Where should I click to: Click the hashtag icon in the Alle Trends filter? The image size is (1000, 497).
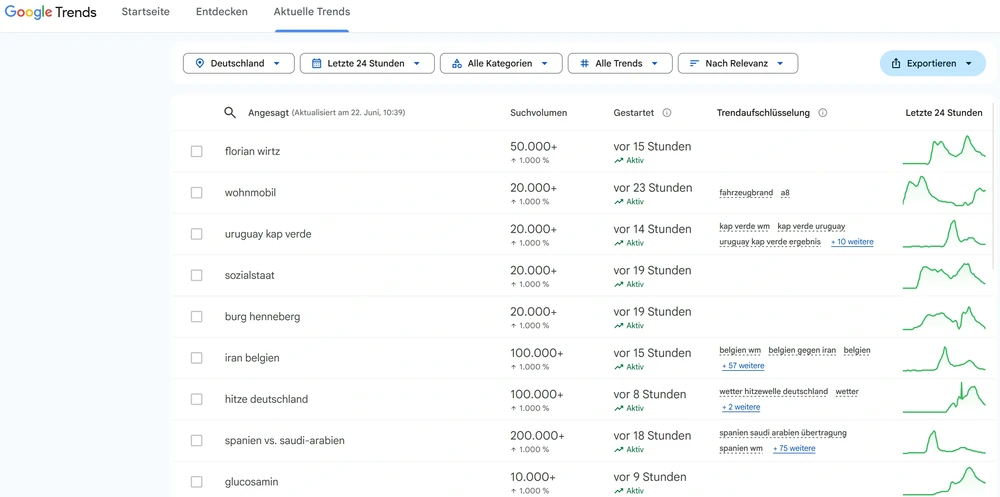(584, 63)
